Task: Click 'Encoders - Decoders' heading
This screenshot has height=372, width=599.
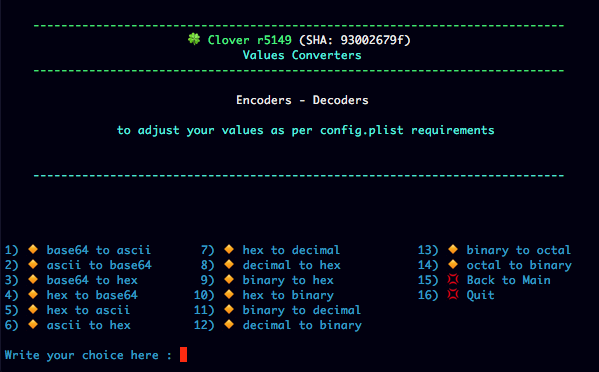Action: [302, 100]
